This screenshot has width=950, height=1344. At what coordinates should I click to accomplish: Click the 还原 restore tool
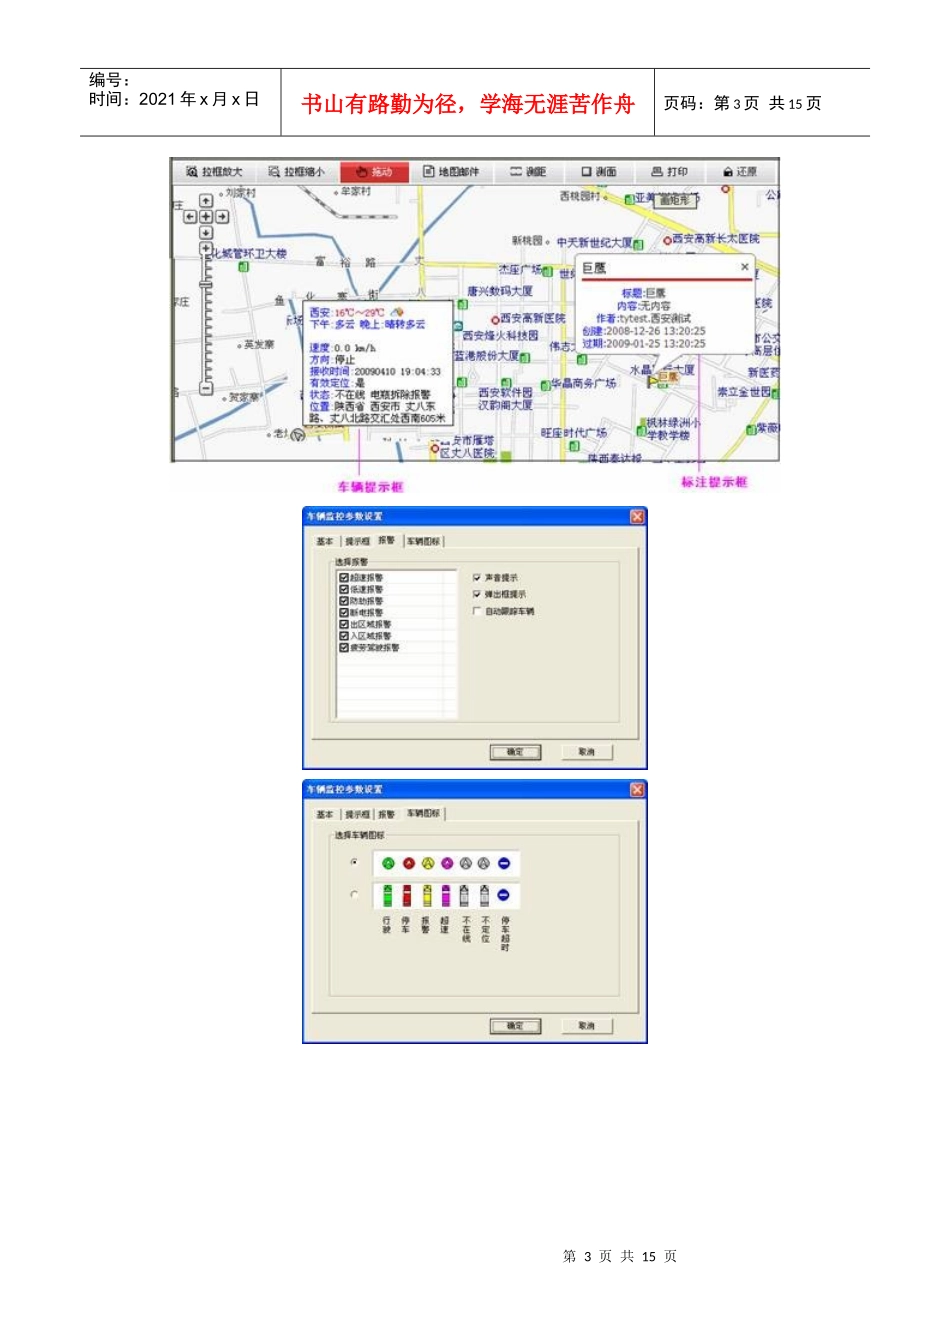click(x=740, y=172)
